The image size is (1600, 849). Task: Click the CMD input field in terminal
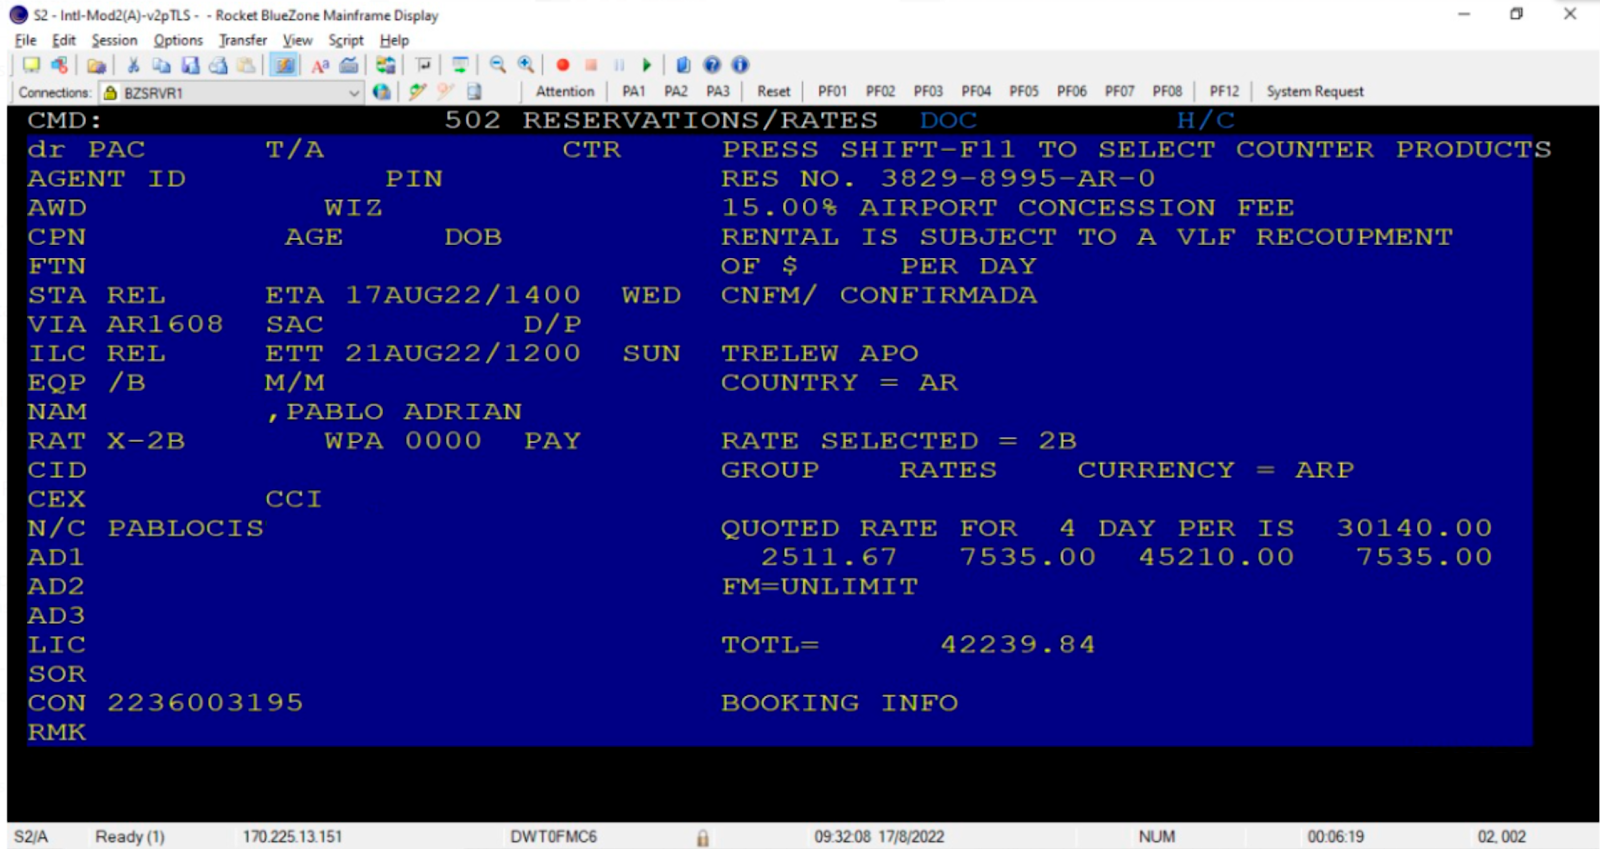click(250, 121)
